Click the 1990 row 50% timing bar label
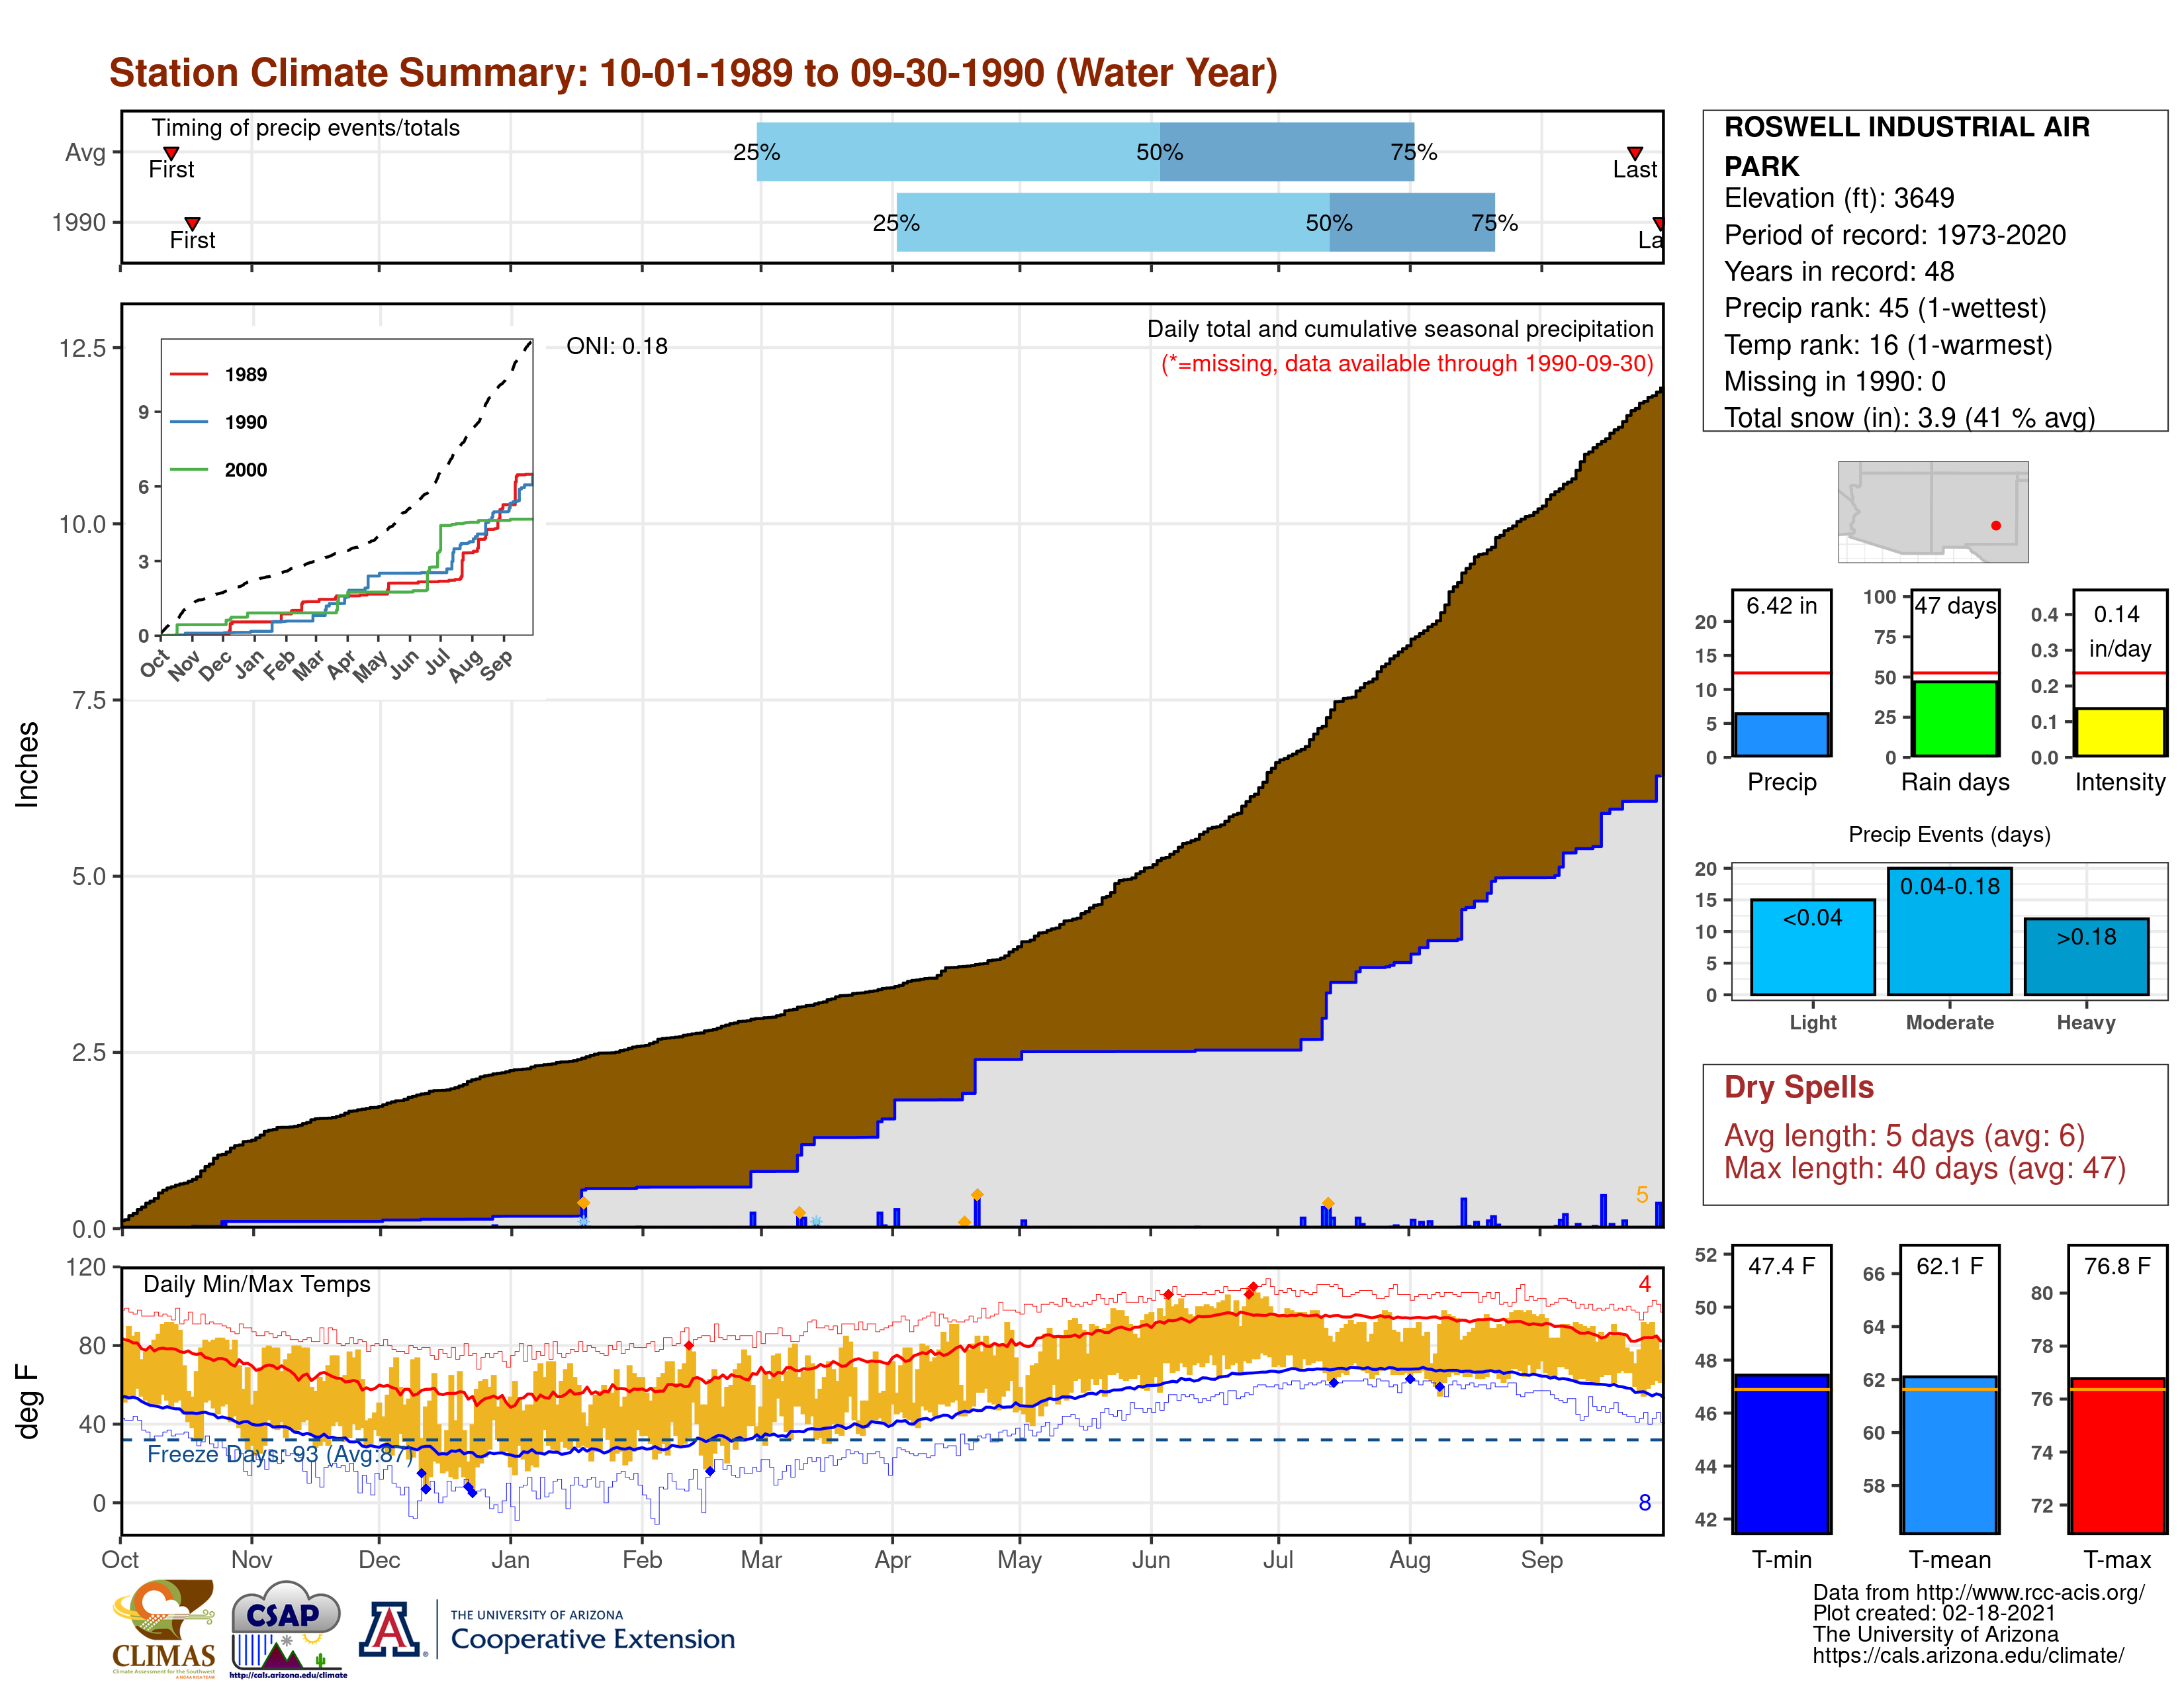Image resolution: width=2184 pixels, height=1688 pixels. coord(1329,223)
